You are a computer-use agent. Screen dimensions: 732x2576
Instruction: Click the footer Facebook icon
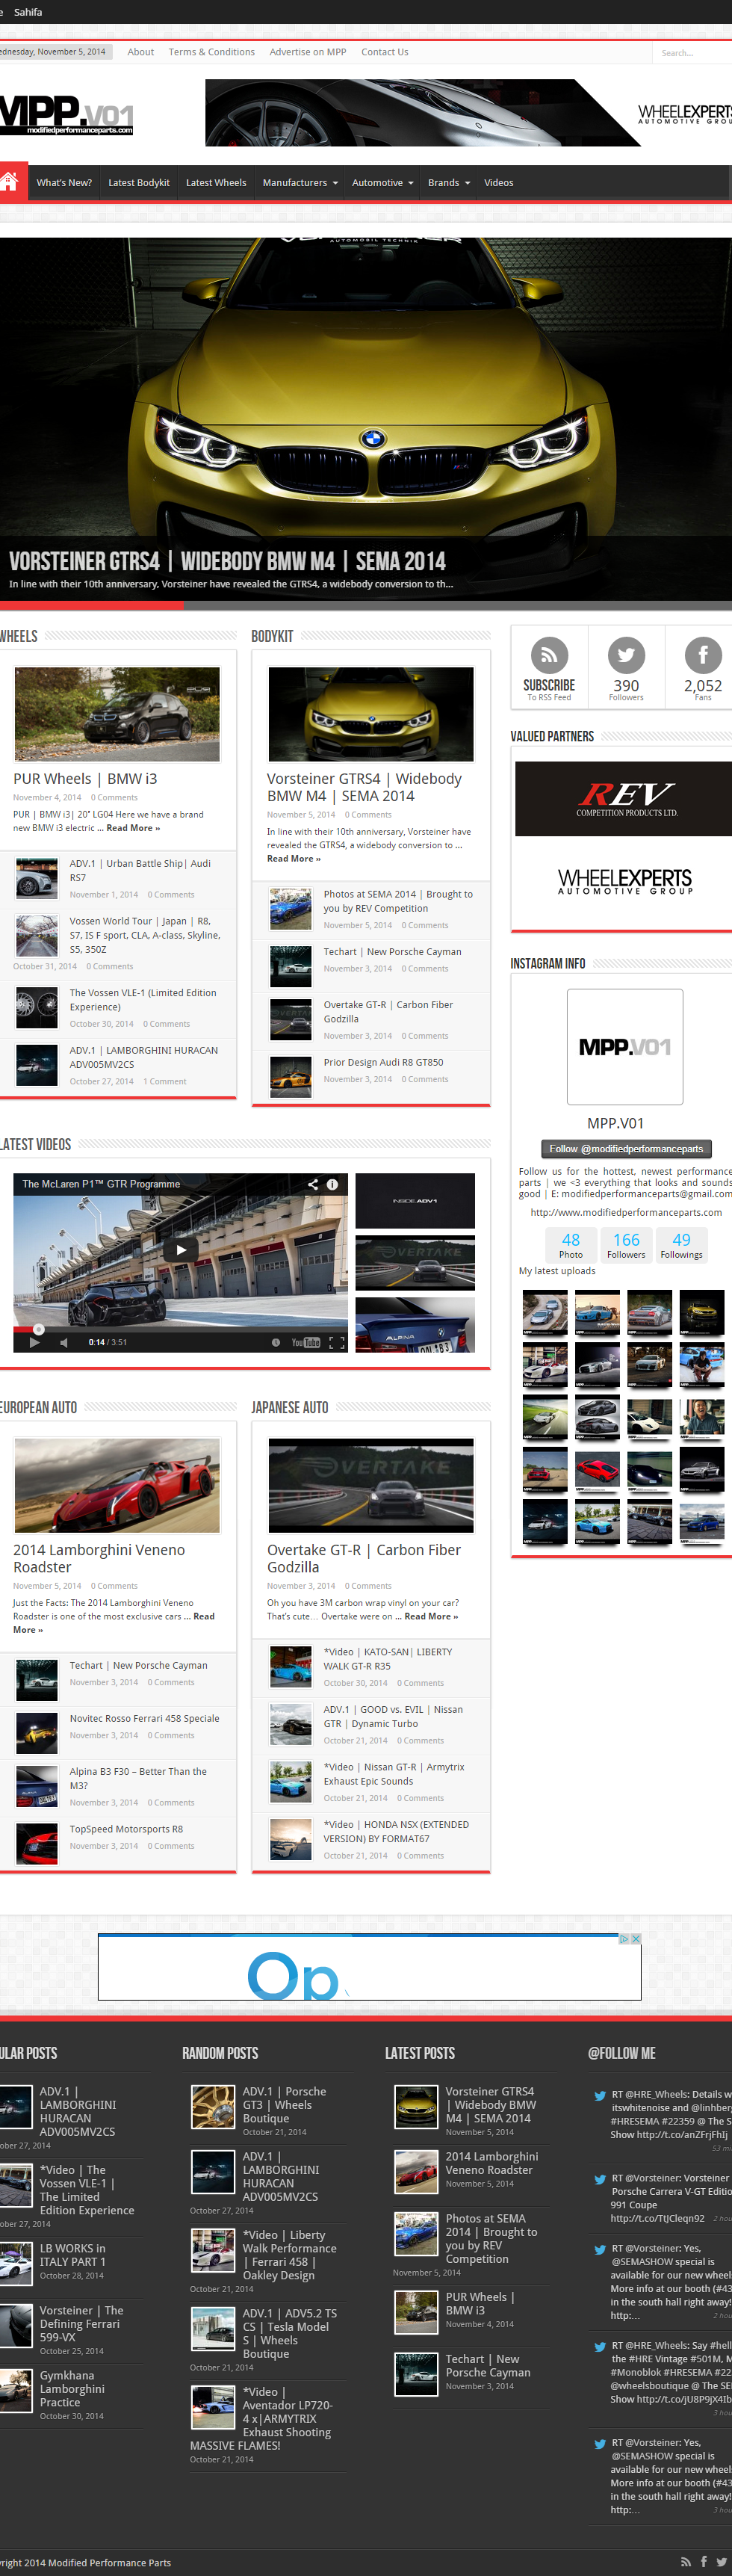(x=703, y=2561)
